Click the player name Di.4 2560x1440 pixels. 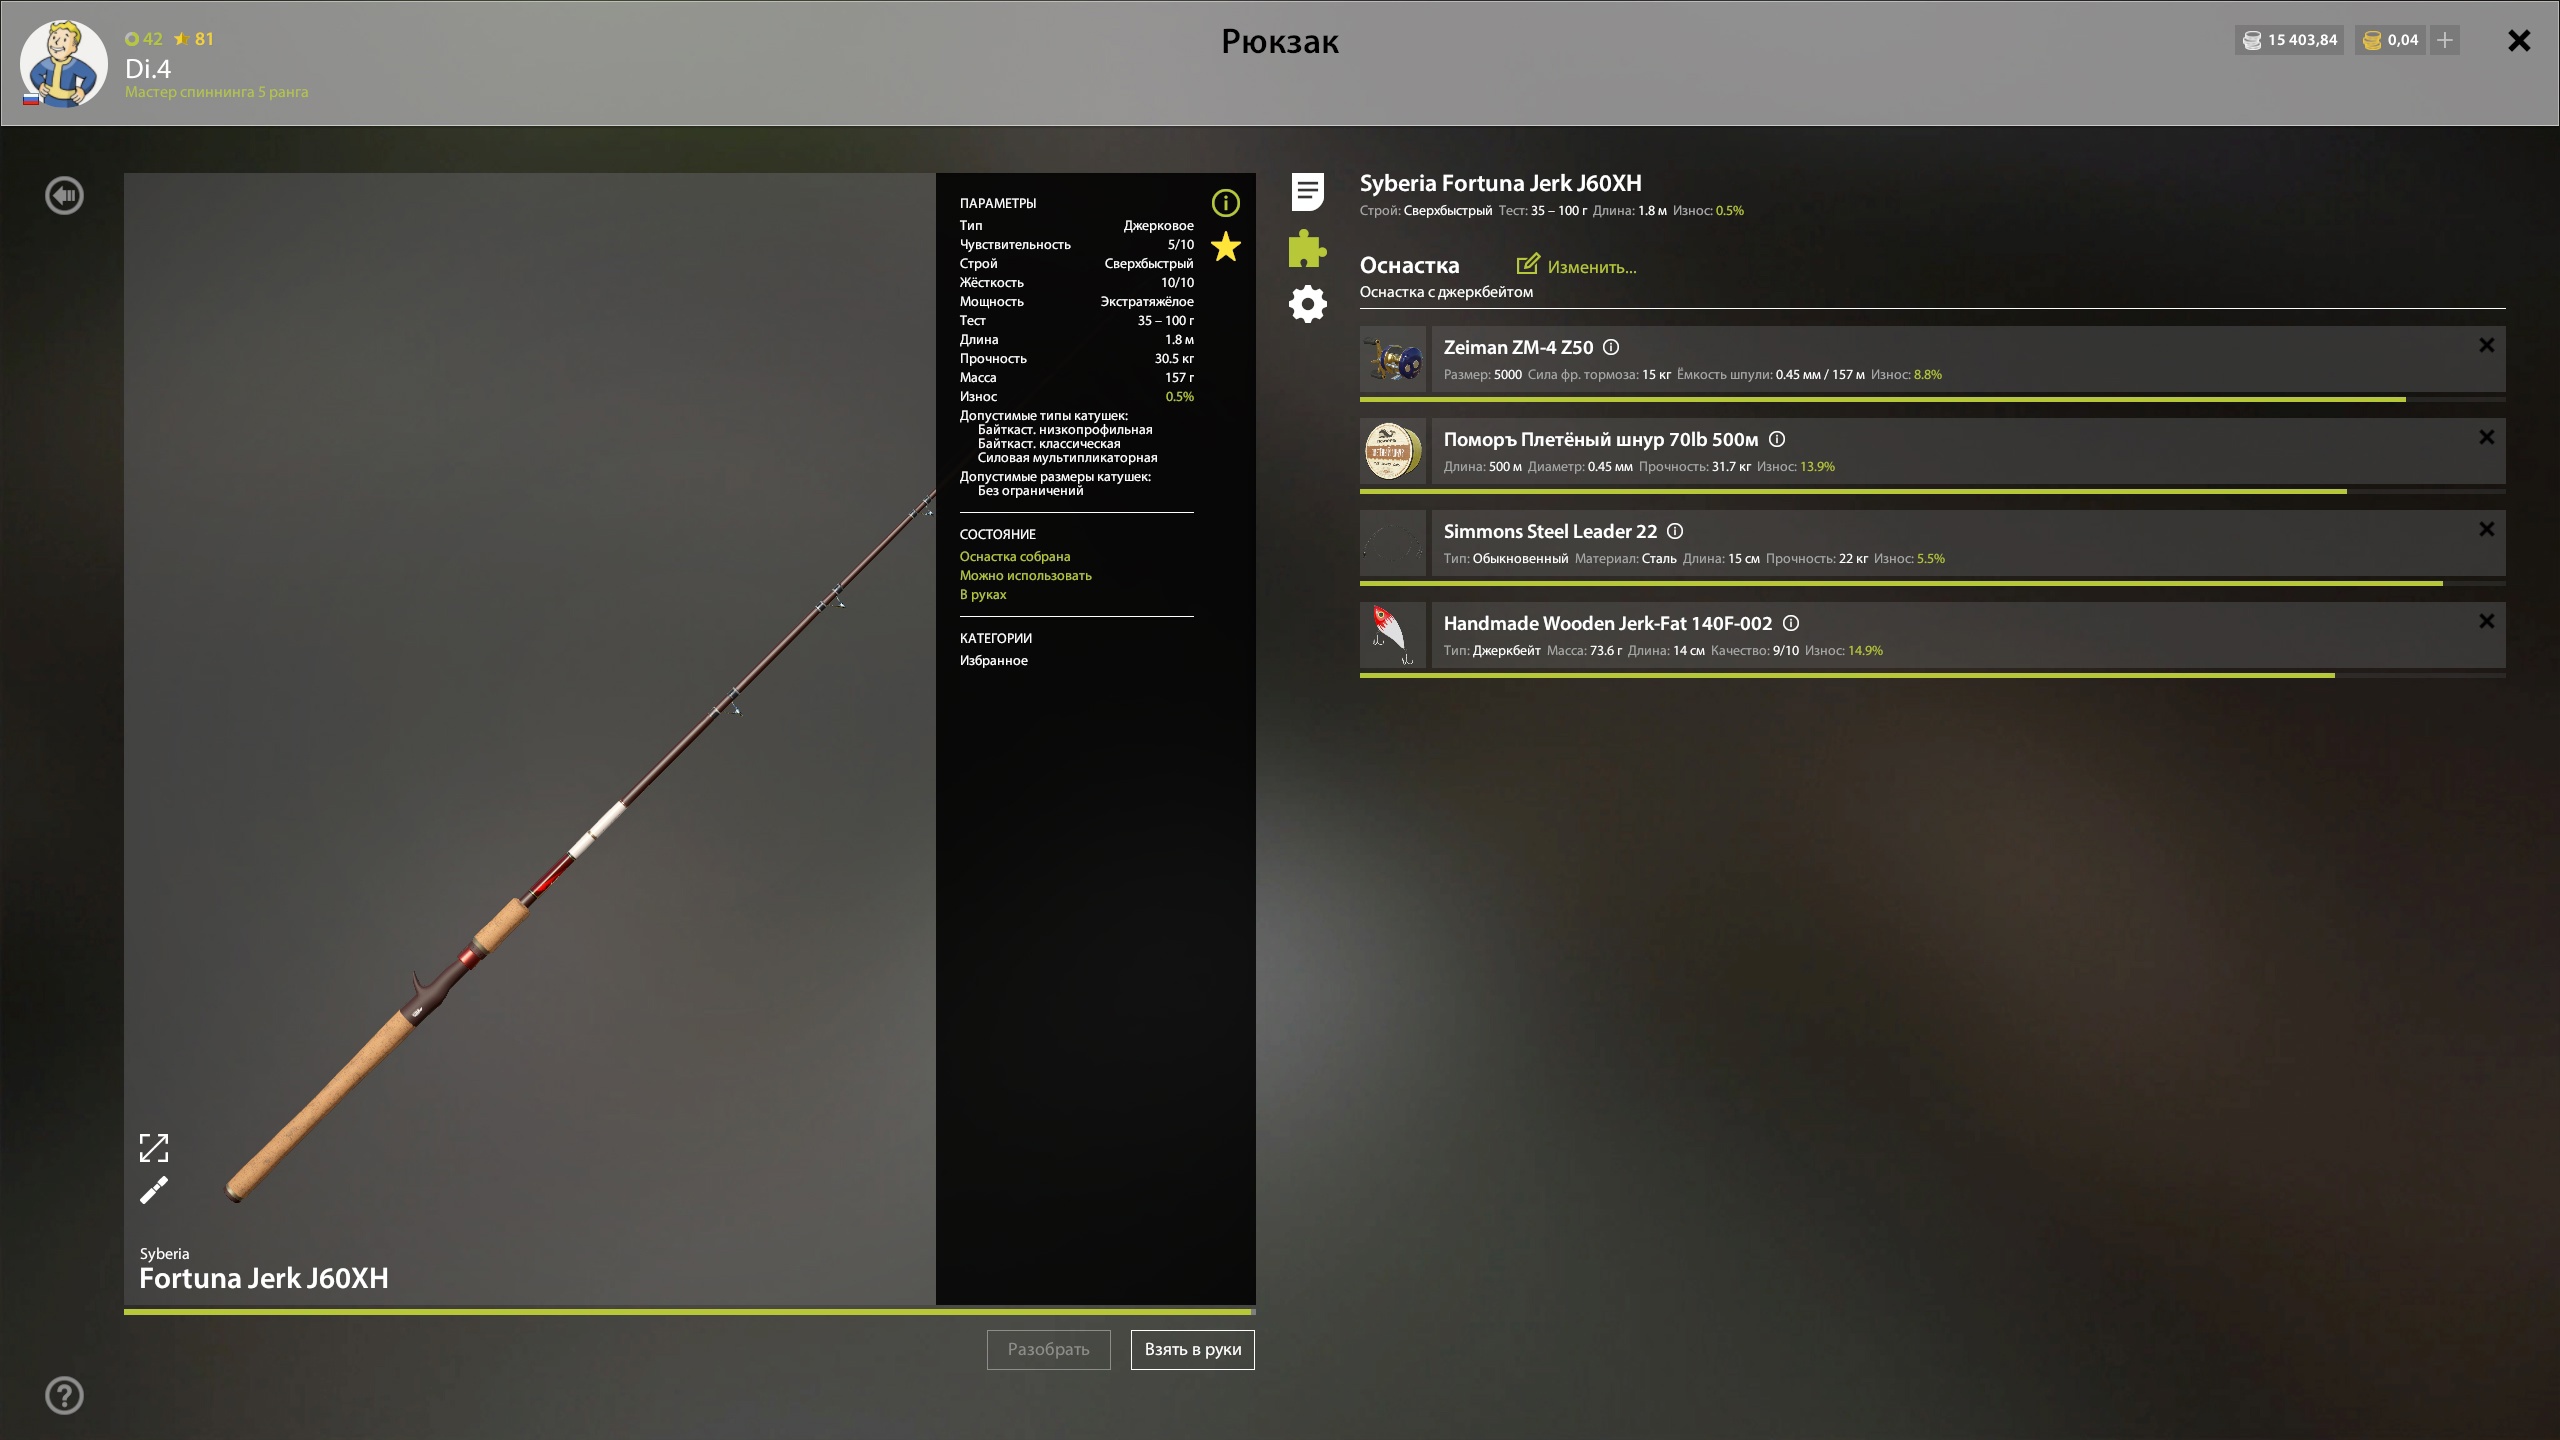click(148, 68)
